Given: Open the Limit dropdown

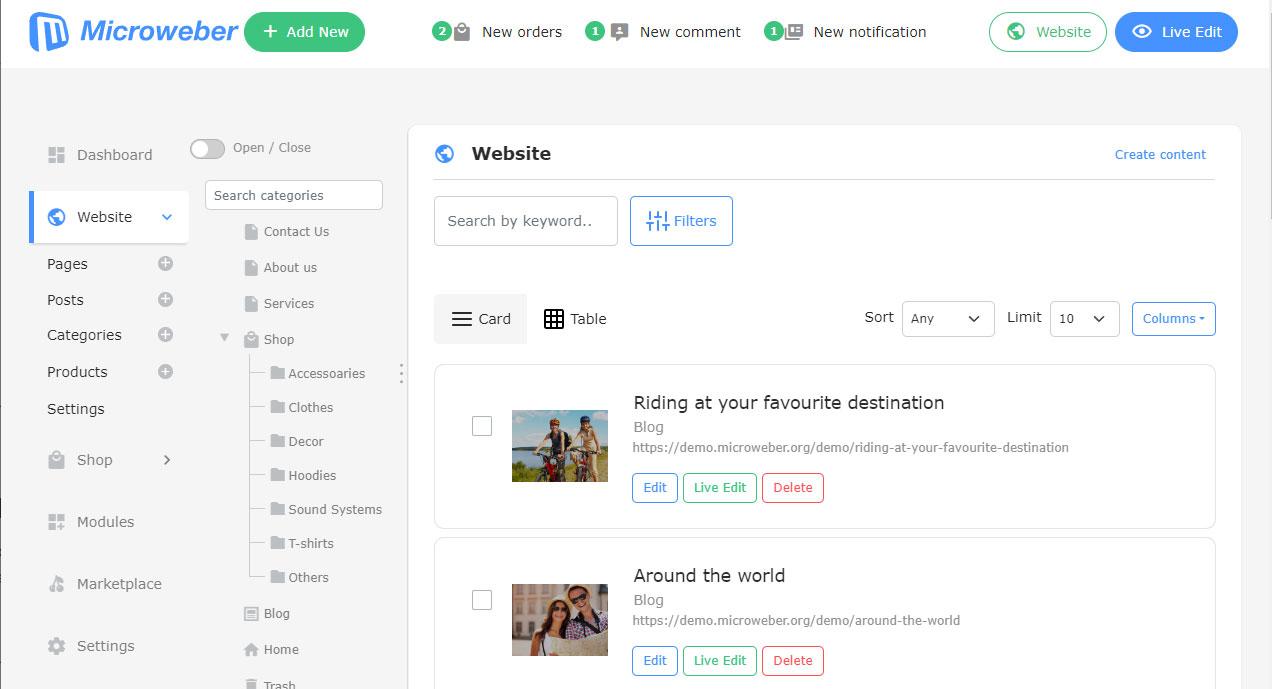Looking at the screenshot, I should 1084,319.
